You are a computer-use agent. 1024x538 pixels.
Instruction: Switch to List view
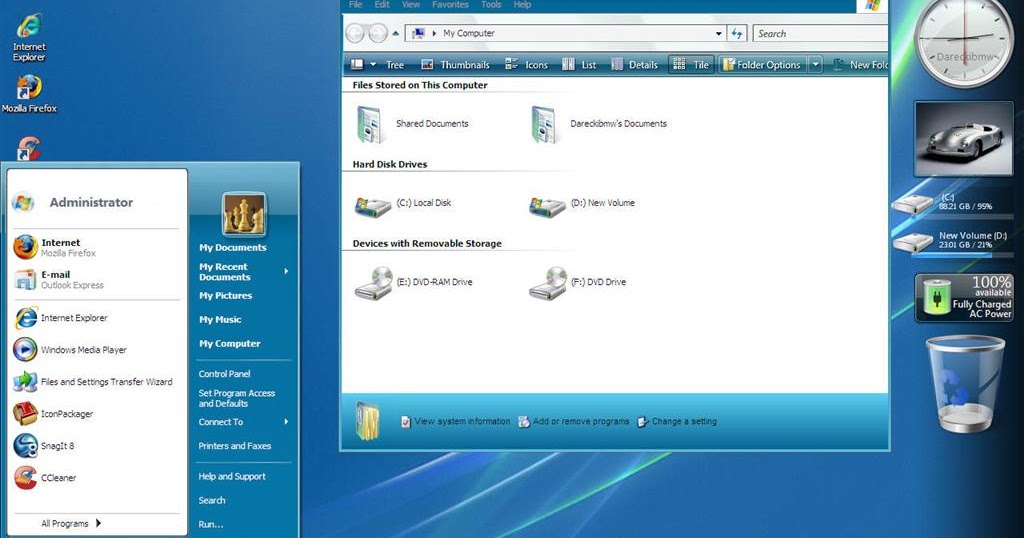coord(579,65)
